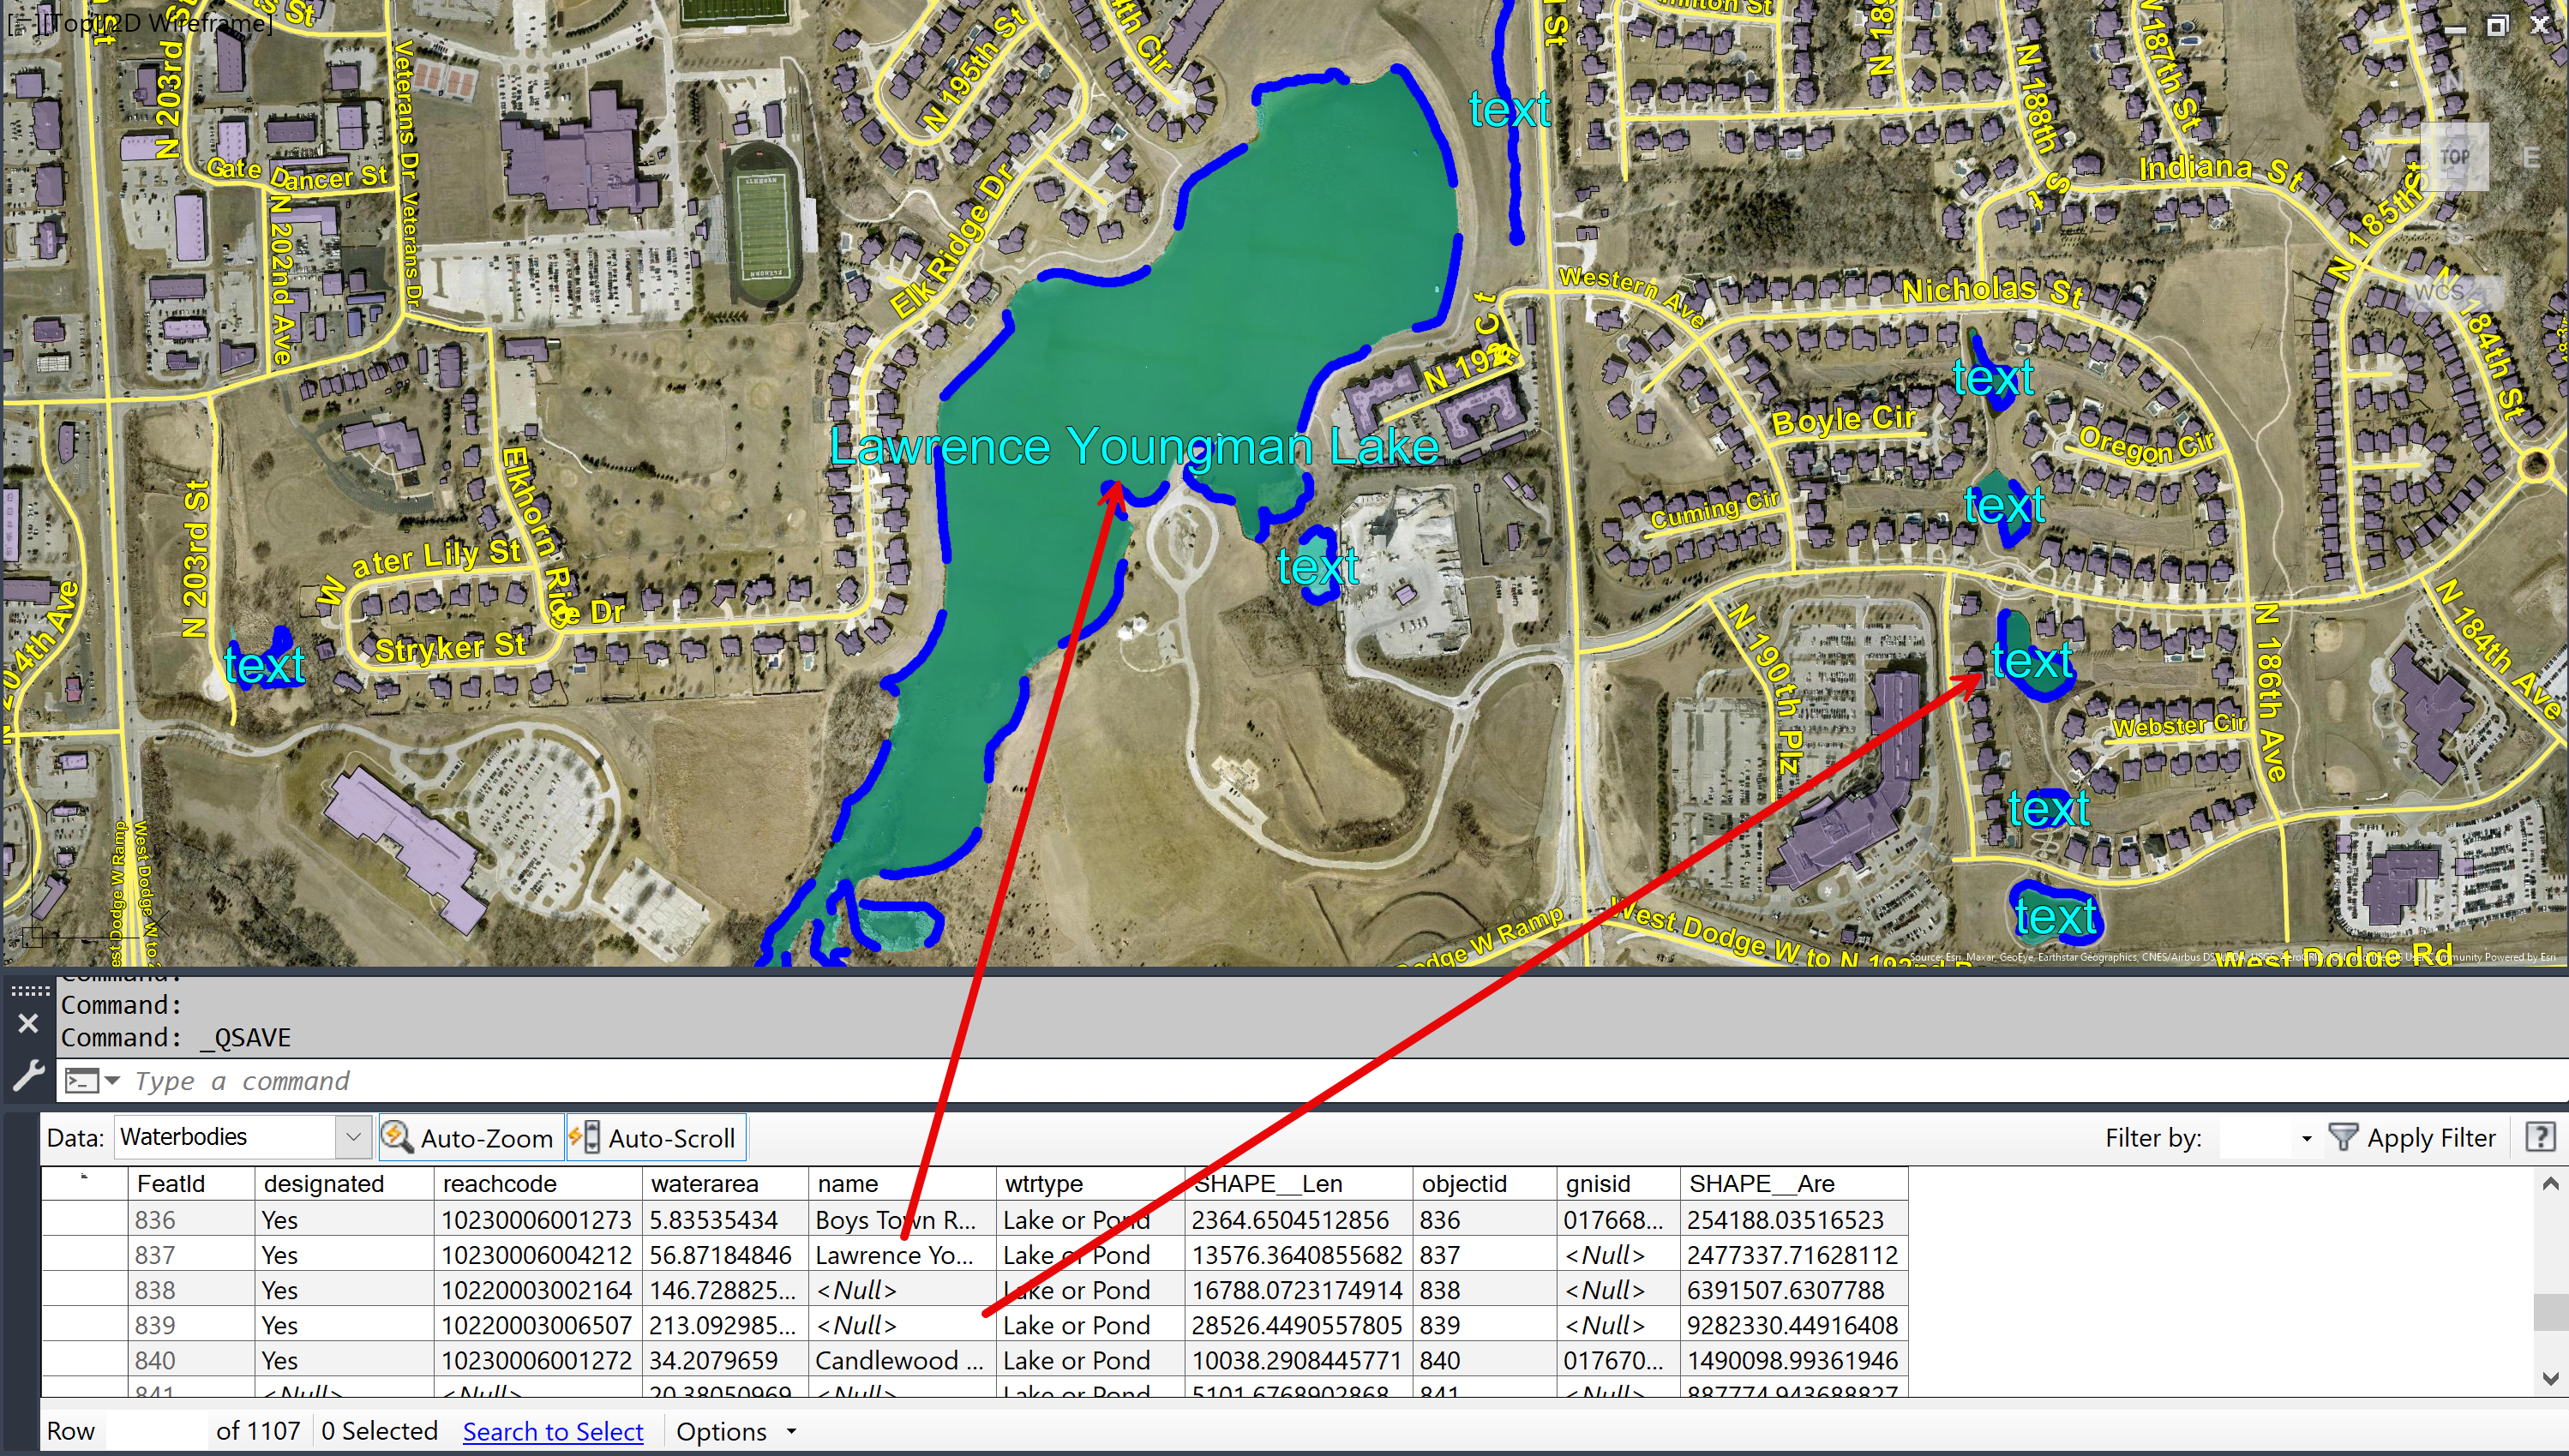Click the command line customize wrench icon

[x=28, y=1075]
